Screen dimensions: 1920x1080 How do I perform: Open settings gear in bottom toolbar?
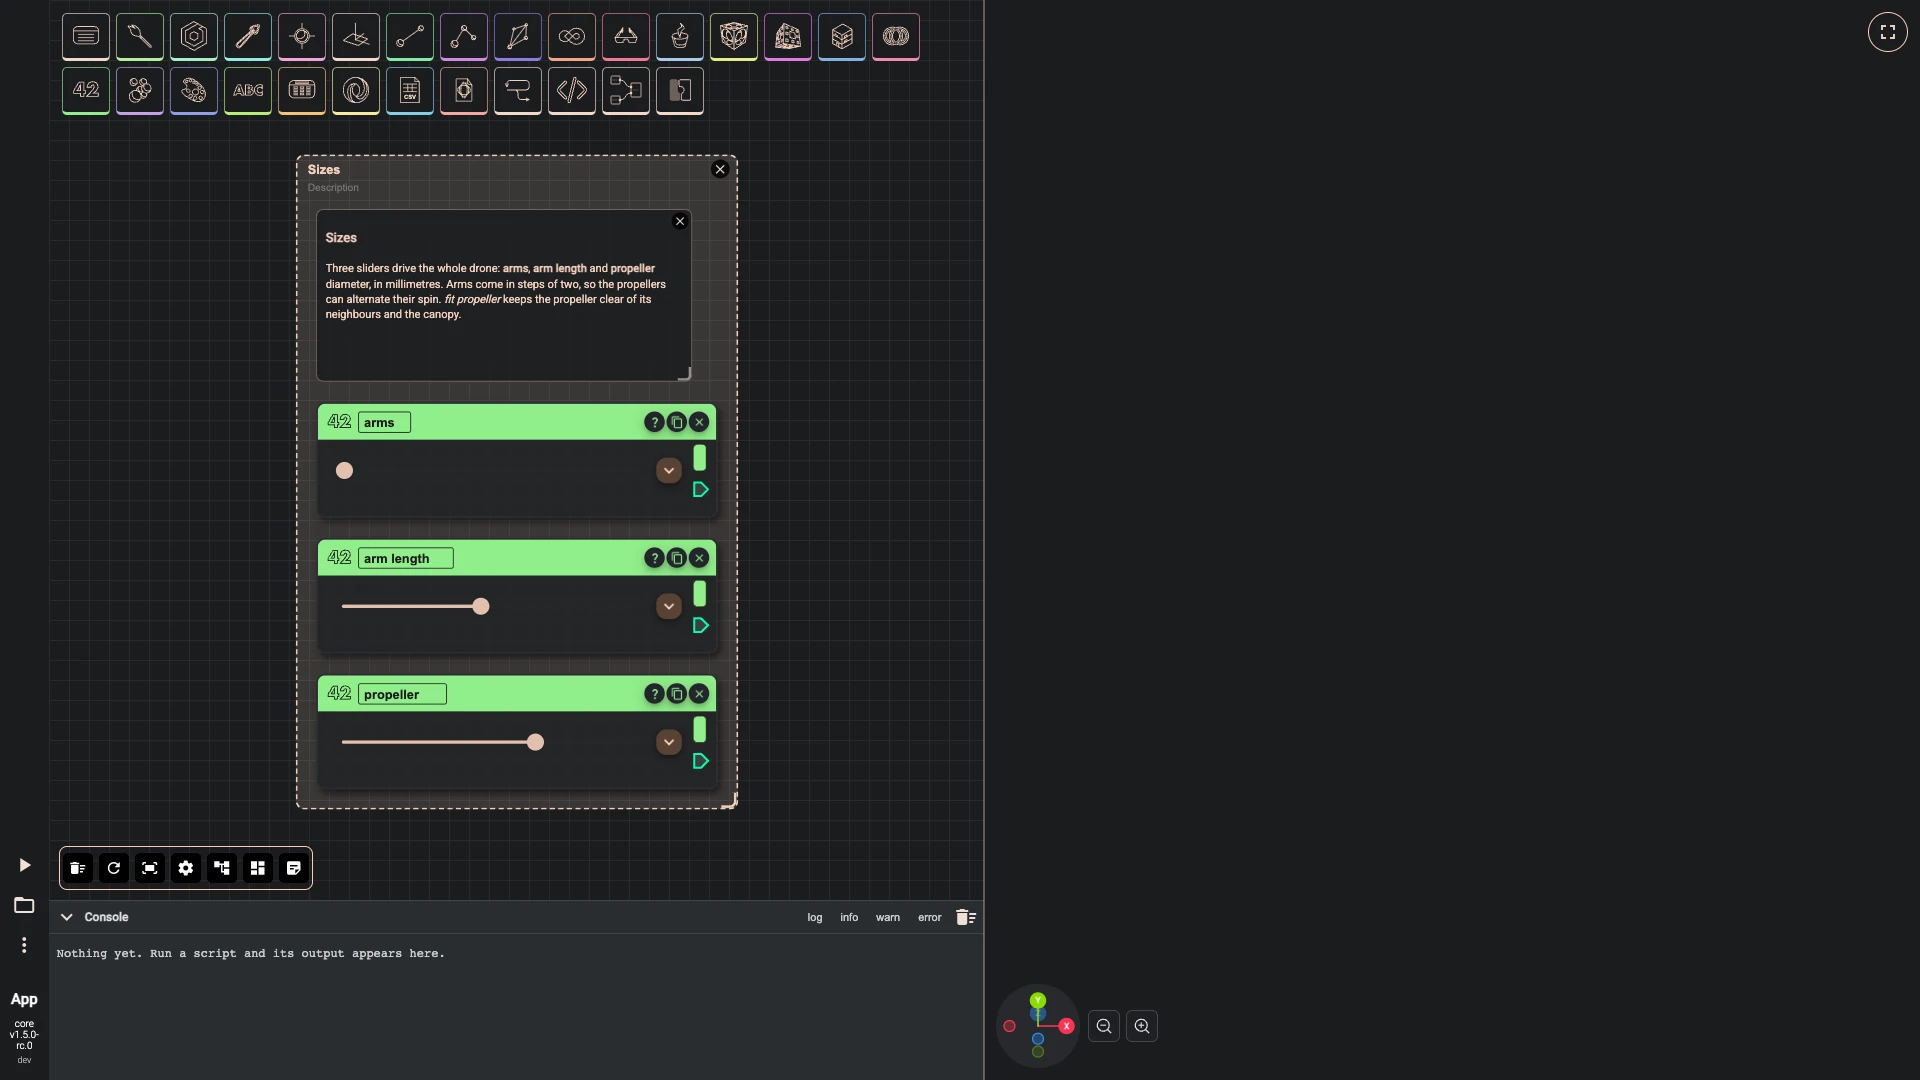[x=186, y=868]
